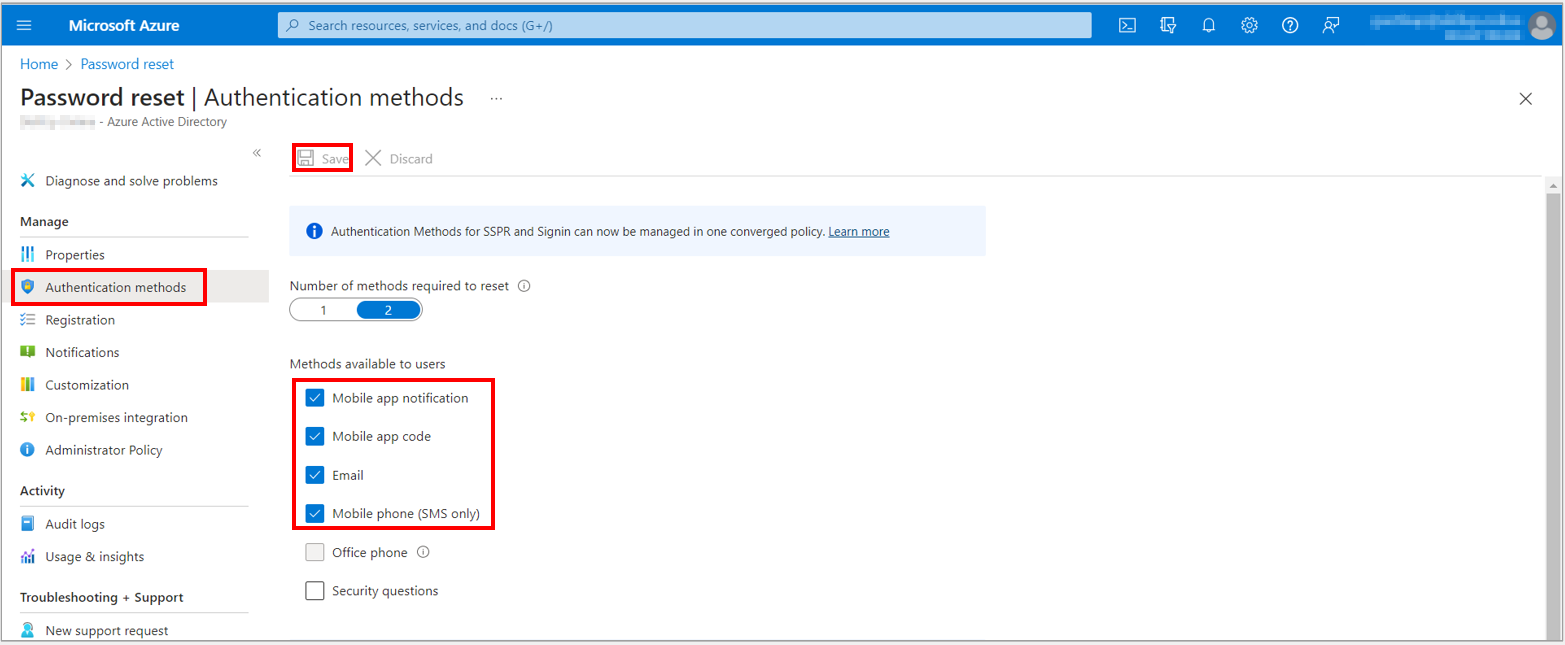Open the Customization section
This screenshot has height=645, width=1565.
(x=87, y=385)
